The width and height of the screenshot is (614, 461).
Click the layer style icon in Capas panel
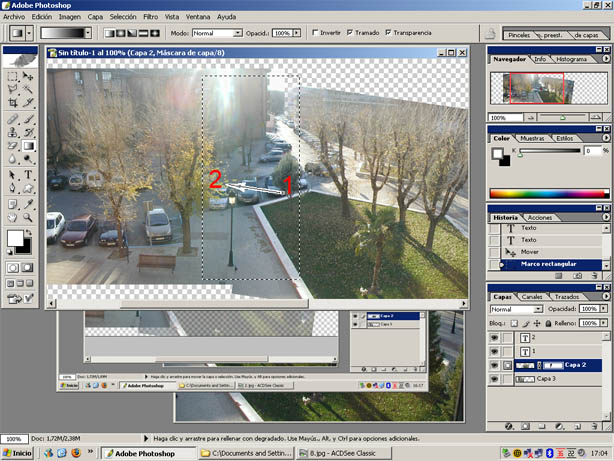click(509, 426)
